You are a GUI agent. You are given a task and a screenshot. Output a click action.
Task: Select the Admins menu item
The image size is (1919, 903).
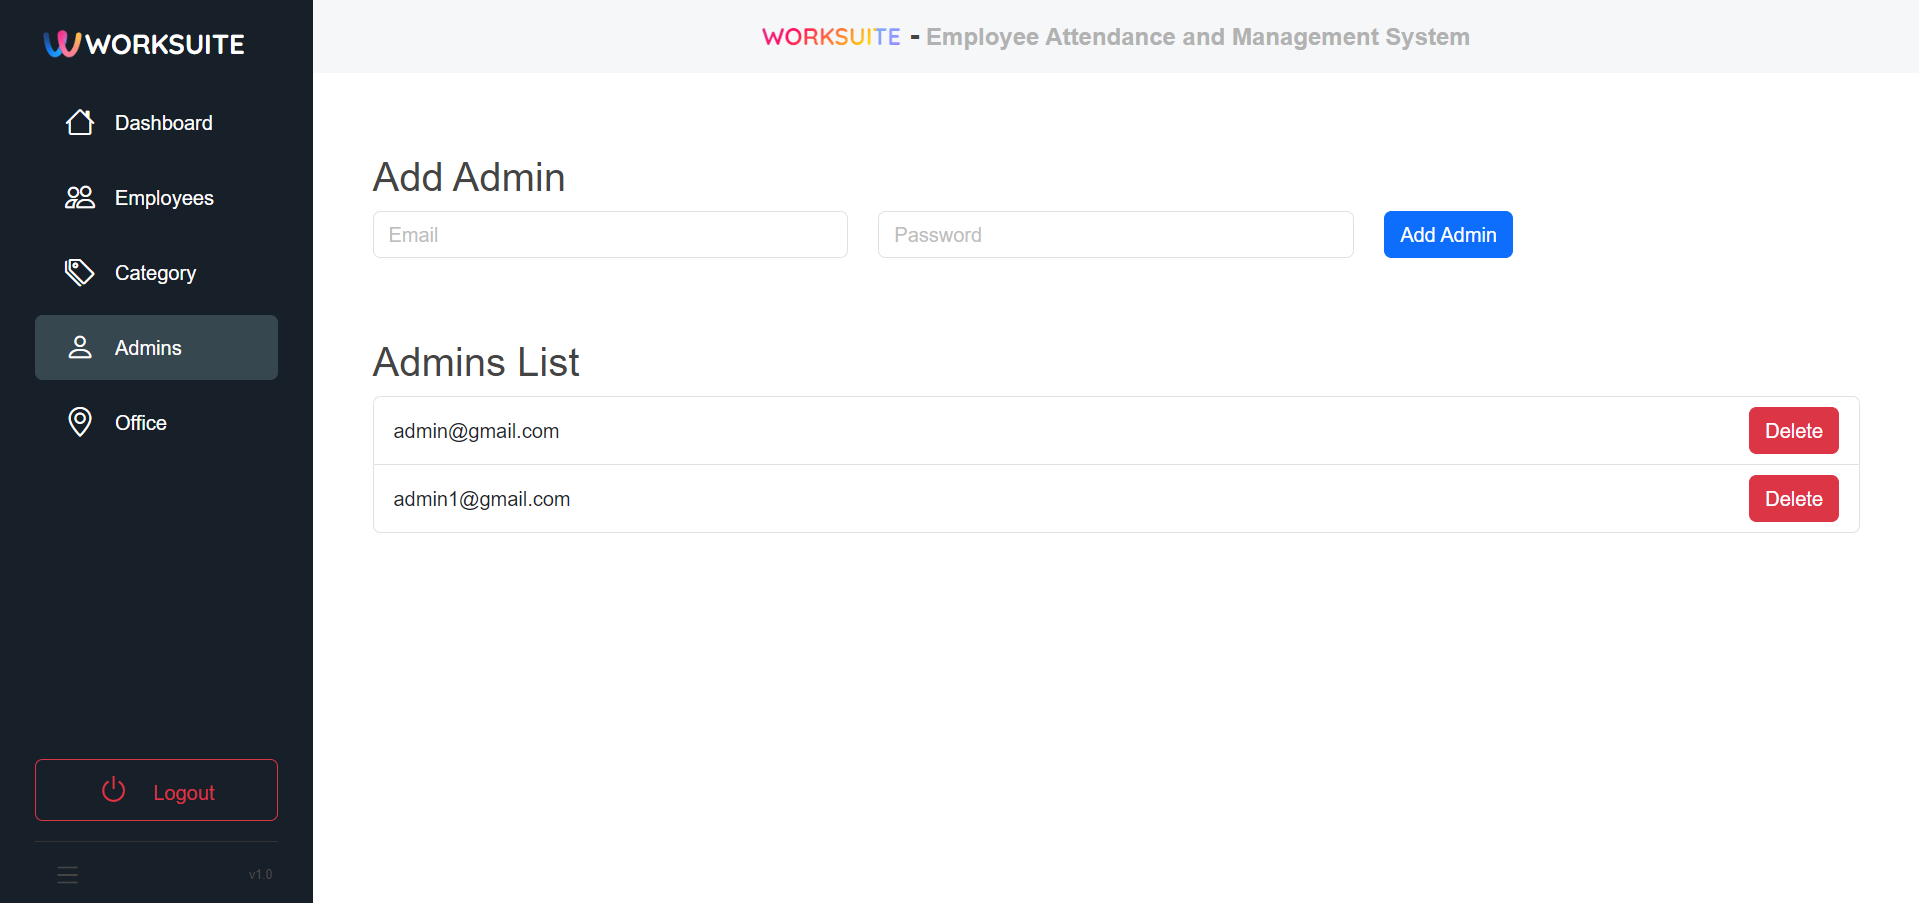pyautogui.click(x=156, y=348)
